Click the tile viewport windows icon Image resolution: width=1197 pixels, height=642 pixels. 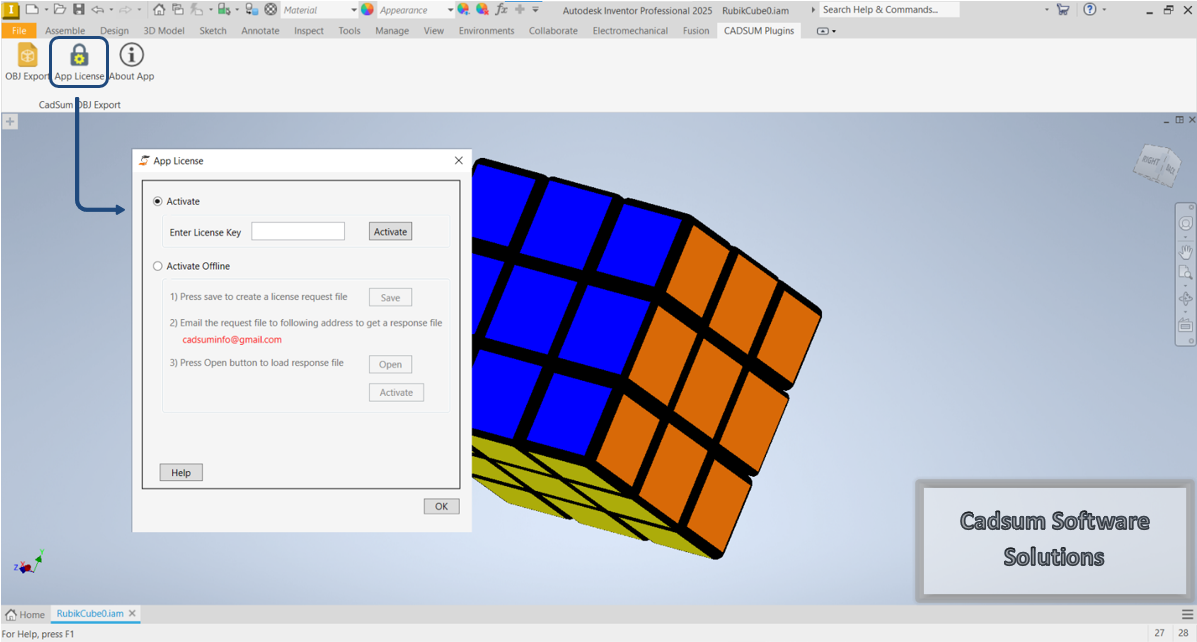tap(1179, 120)
